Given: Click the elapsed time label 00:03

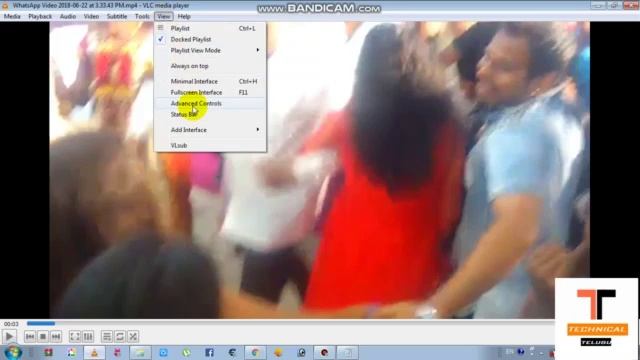Looking at the screenshot, I should pyautogui.click(x=11, y=324).
